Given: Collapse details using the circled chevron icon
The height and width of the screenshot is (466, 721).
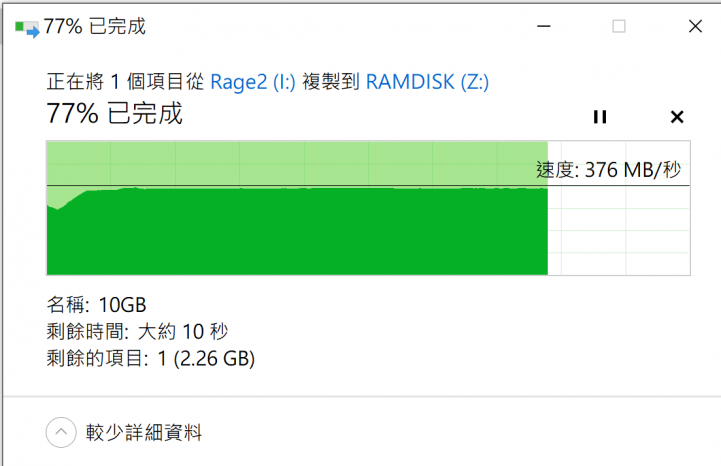Looking at the screenshot, I should 61,432.
